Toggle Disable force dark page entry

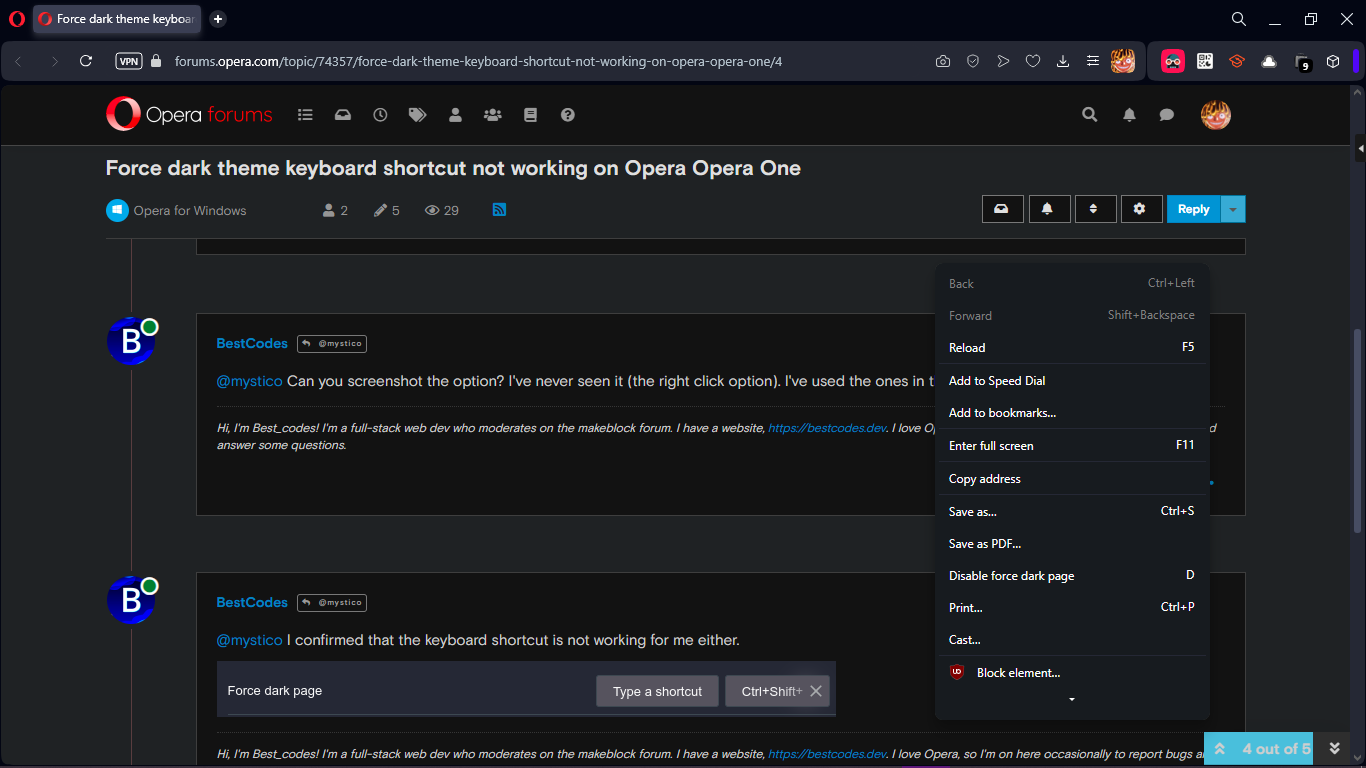(1072, 576)
